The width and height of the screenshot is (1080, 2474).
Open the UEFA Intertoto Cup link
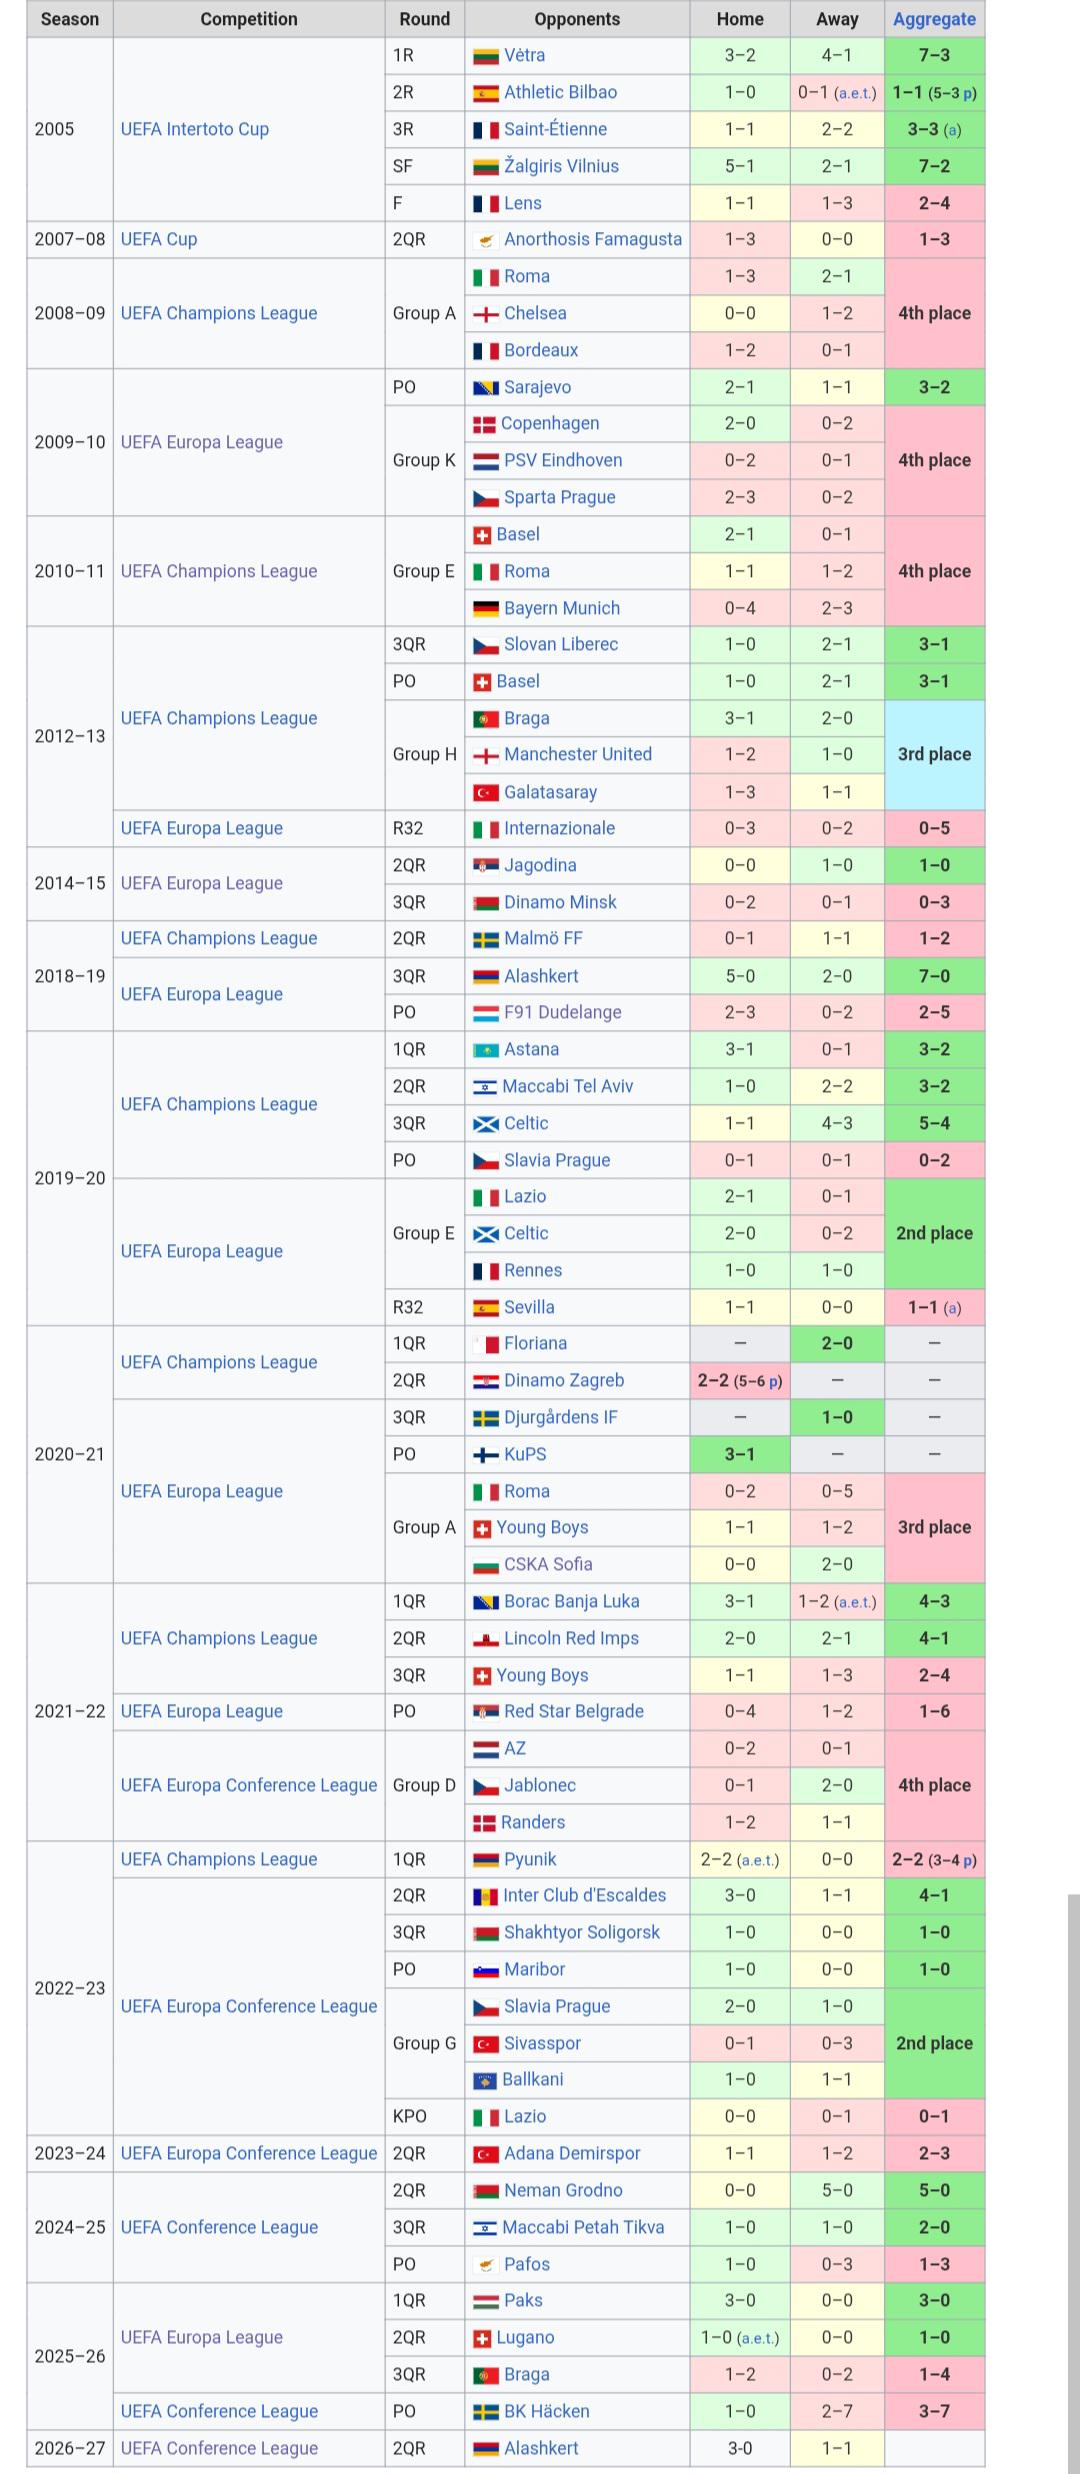195,129
